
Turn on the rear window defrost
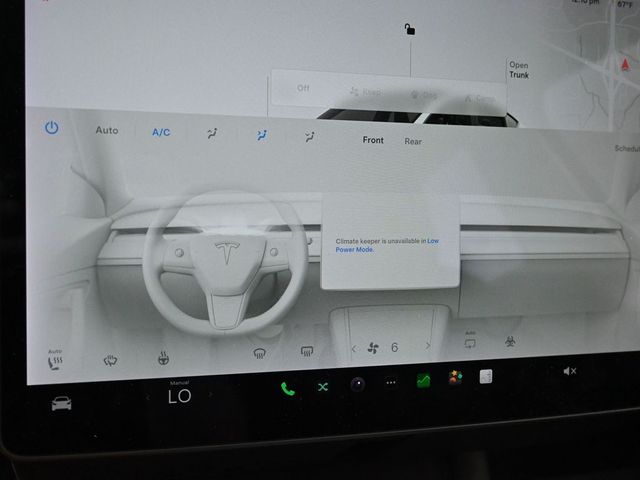[x=307, y=351]
